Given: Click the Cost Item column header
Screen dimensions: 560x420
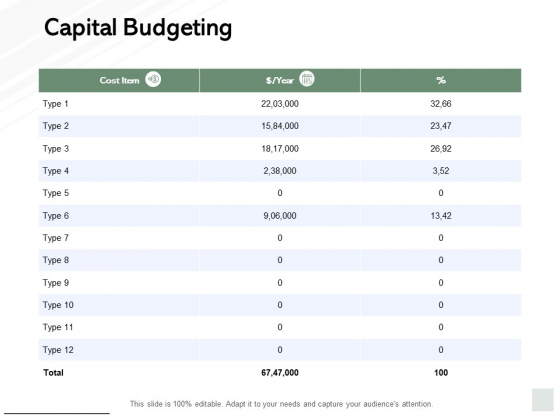Looking at the screenshot, I should tap(119, 80).
